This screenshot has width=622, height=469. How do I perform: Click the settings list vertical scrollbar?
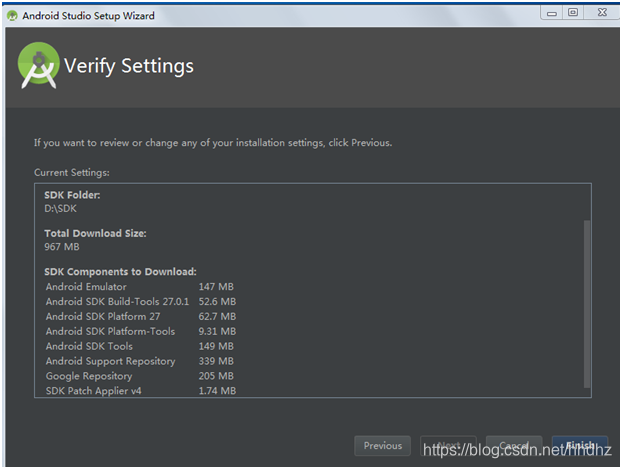tap(587, 304)
